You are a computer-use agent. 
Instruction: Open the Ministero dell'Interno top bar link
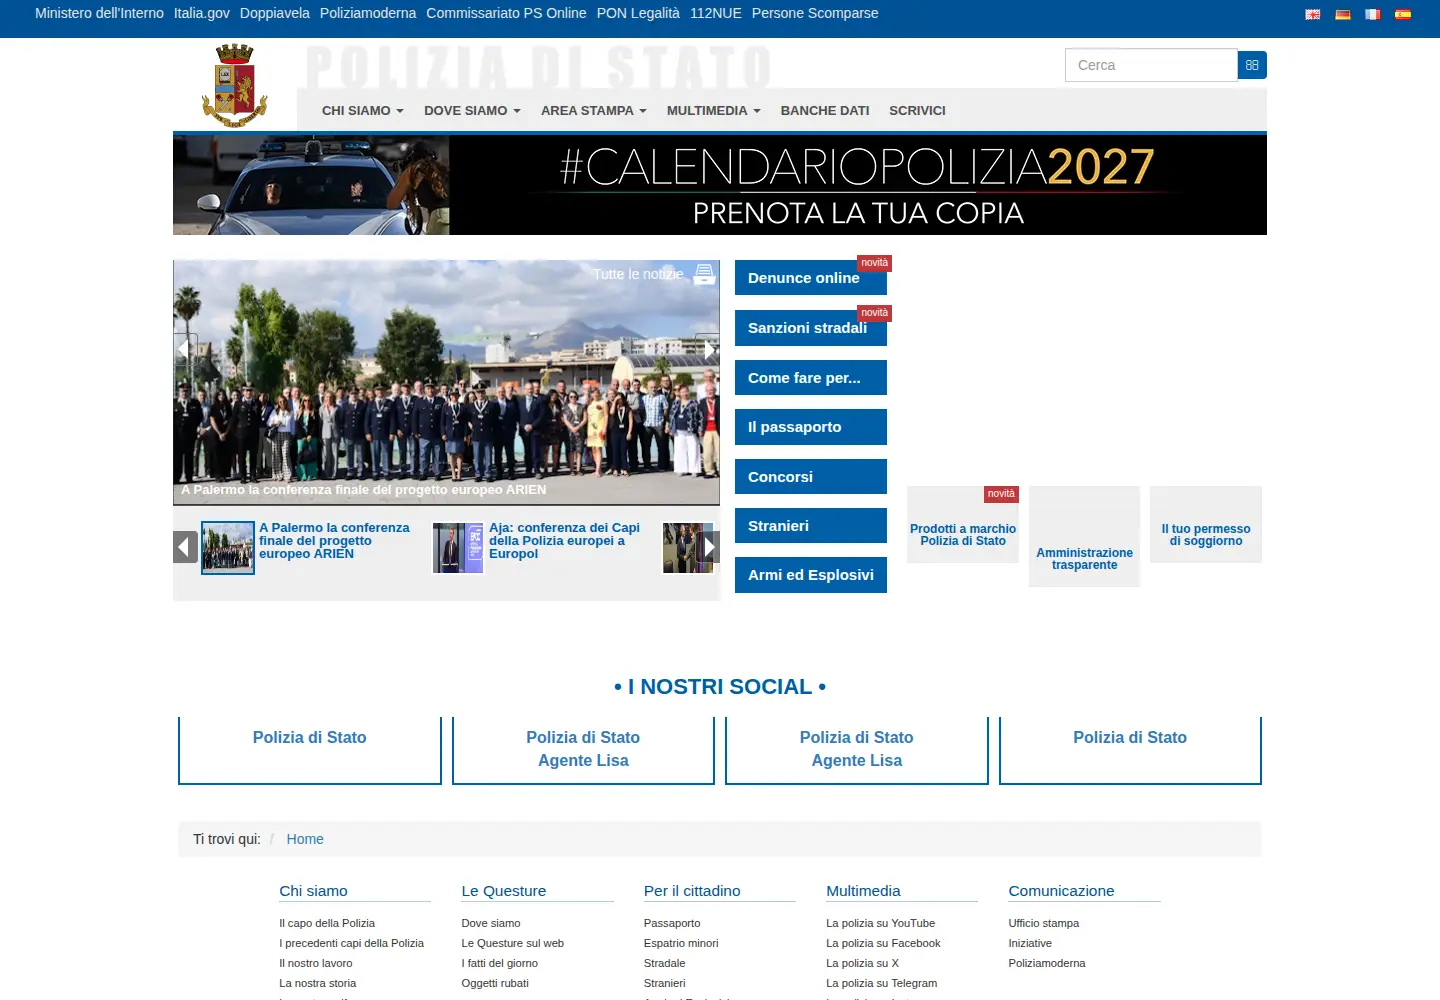99,13
